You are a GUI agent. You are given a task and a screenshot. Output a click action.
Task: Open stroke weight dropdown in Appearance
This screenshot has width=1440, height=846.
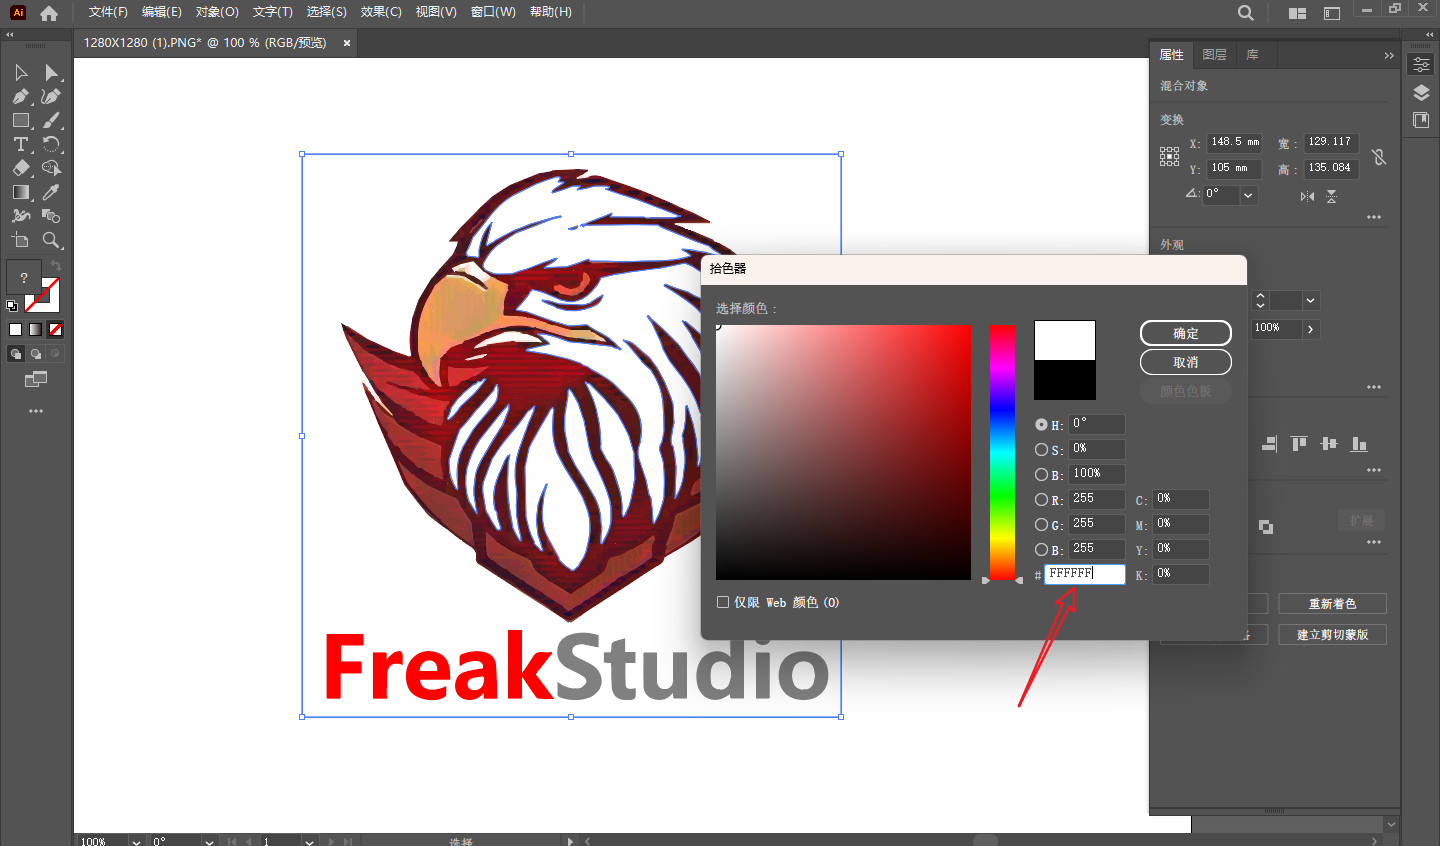click(x=1310, y=300)
